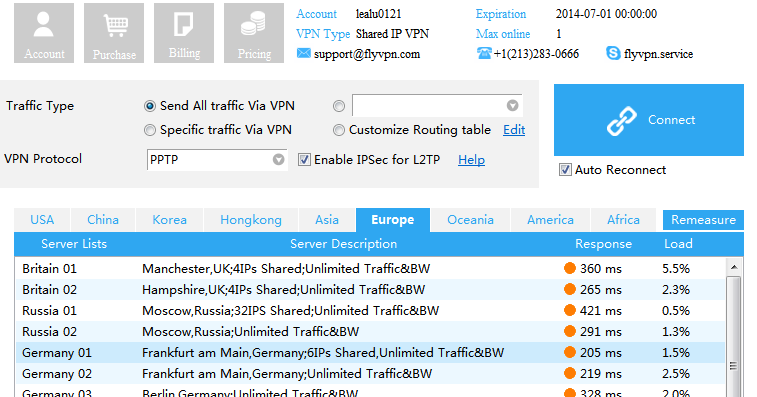
Task: Sort by Response column header
Action: (603, 244)
